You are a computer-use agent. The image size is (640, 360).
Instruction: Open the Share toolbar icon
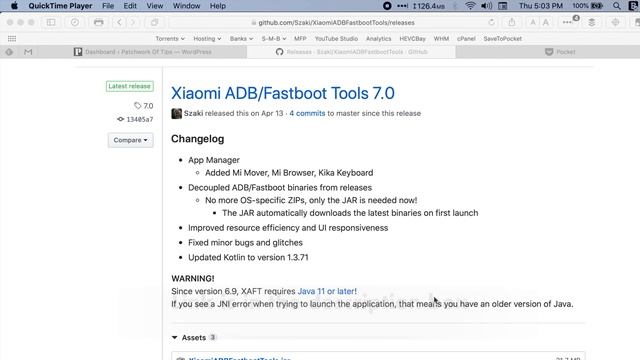512,22
